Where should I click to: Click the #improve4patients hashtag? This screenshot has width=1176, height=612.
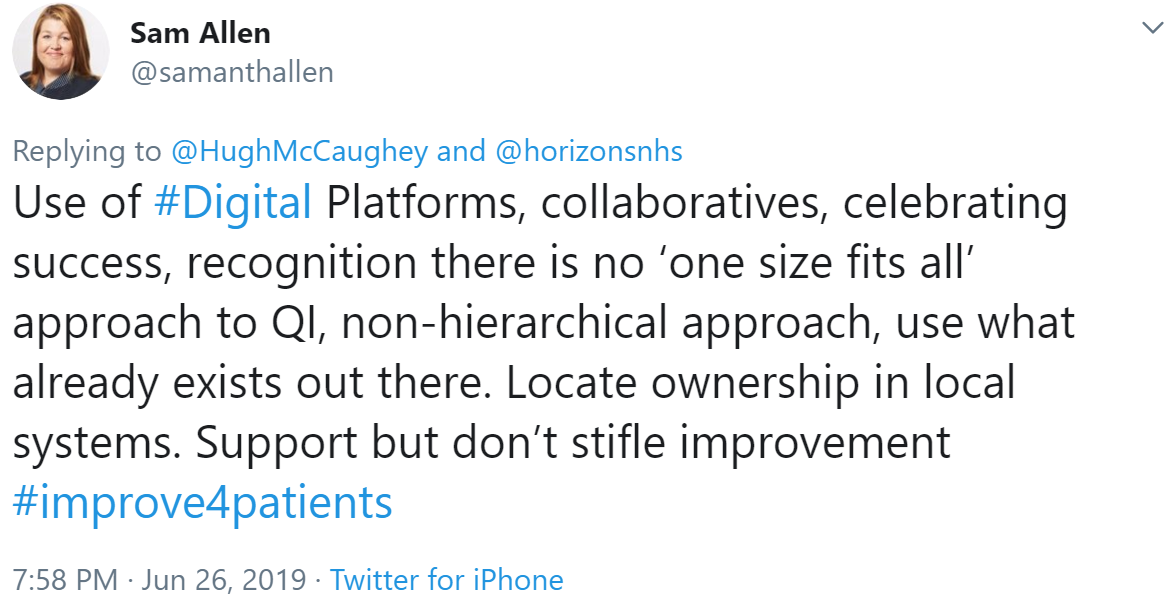202,502
